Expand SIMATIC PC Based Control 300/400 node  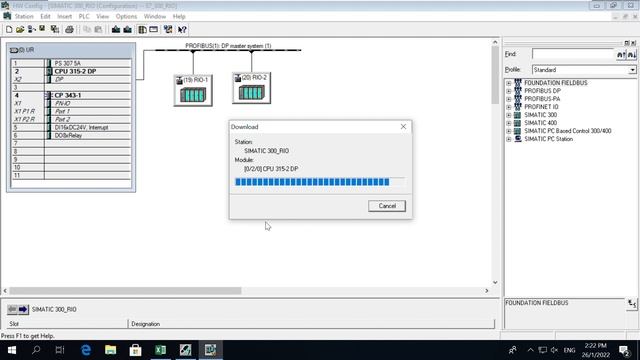point(509,131)
